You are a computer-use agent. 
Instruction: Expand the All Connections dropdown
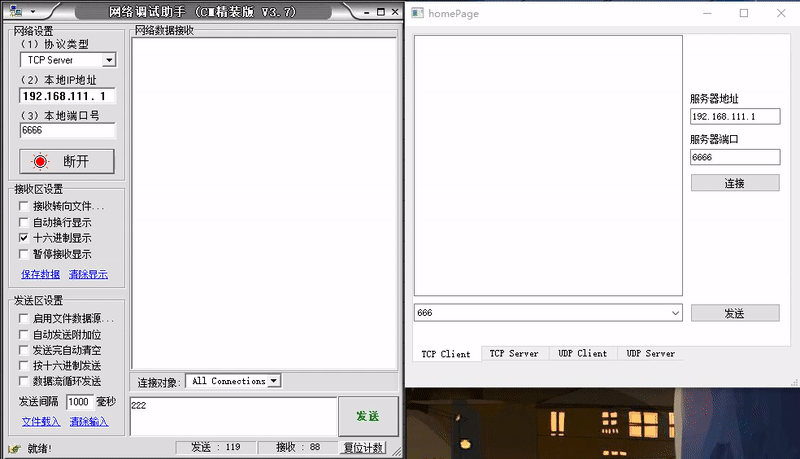[x=275, y=381]
